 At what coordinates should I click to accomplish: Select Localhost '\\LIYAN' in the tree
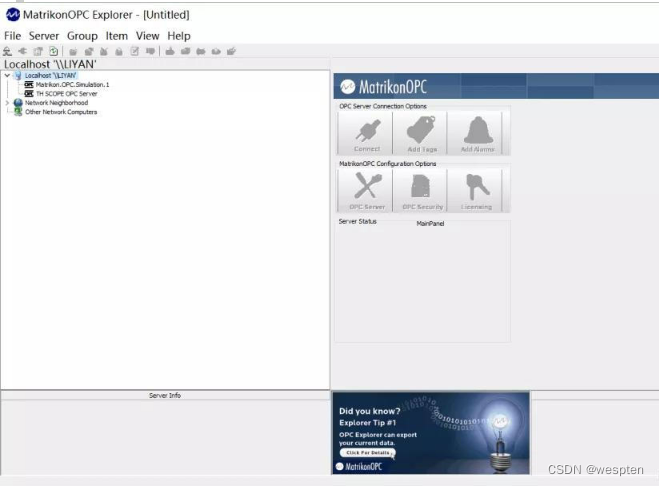(x=50, y=76)
